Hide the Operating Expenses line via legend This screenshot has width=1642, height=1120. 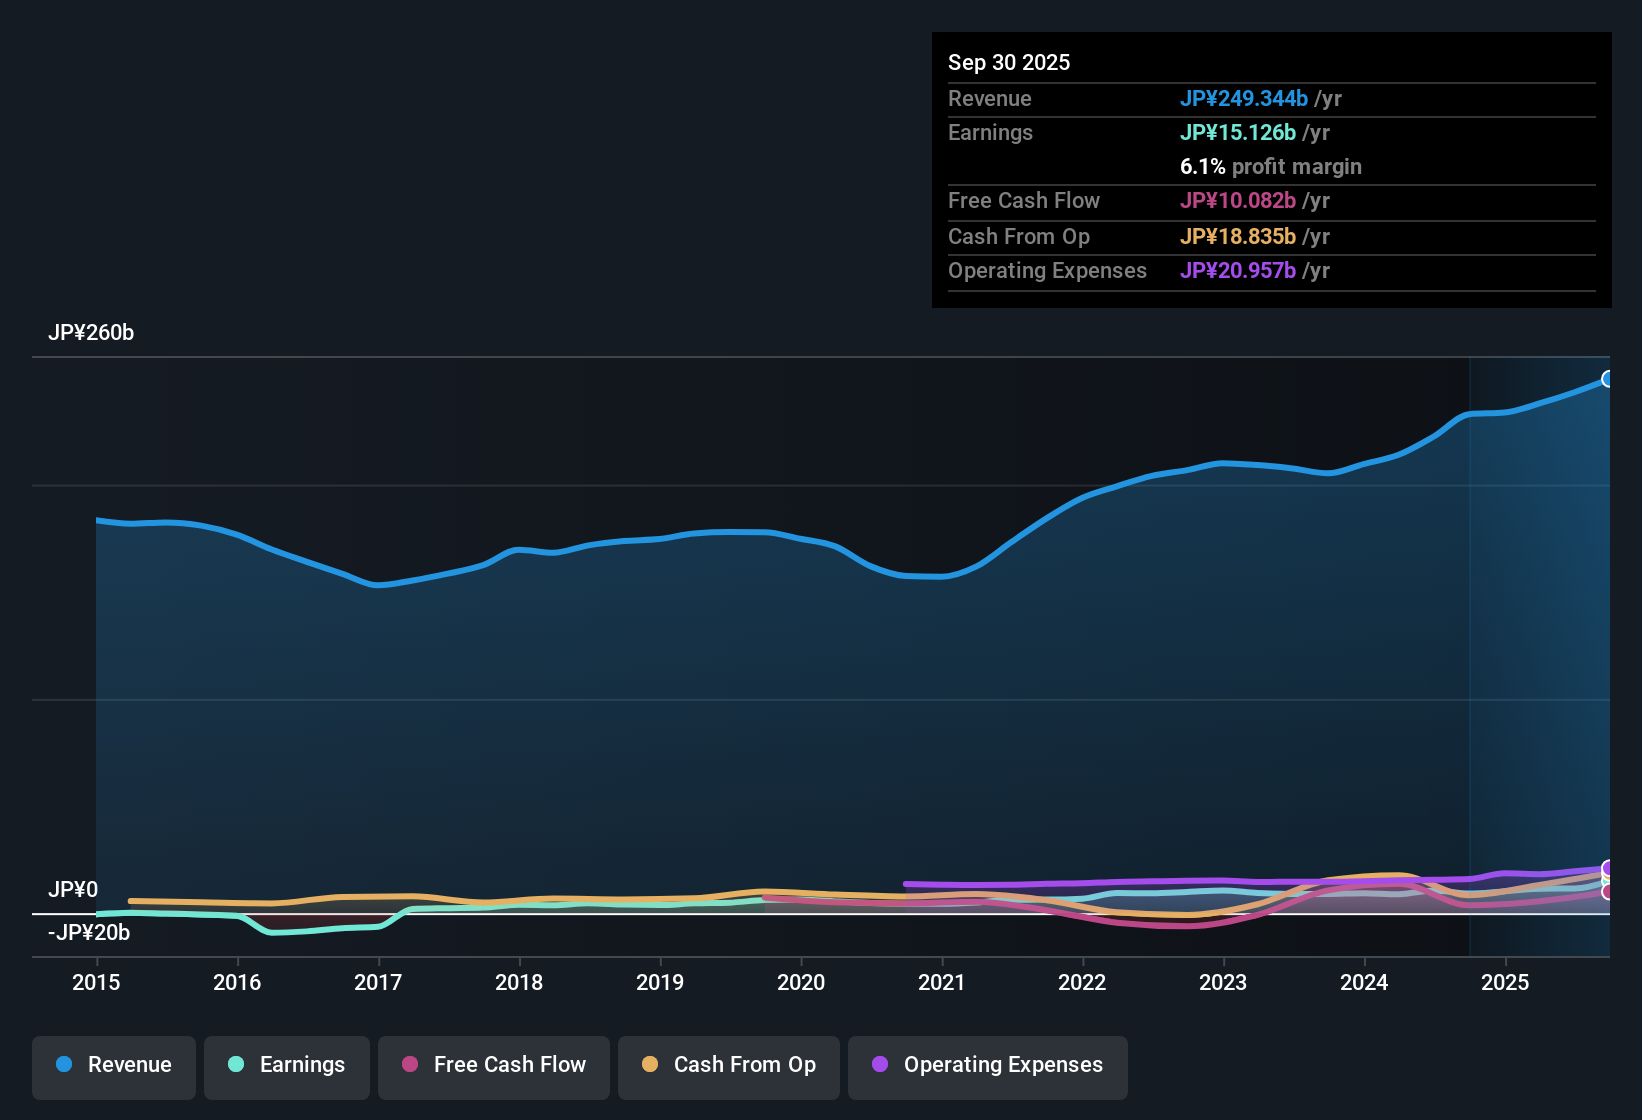coord(987,1066)
